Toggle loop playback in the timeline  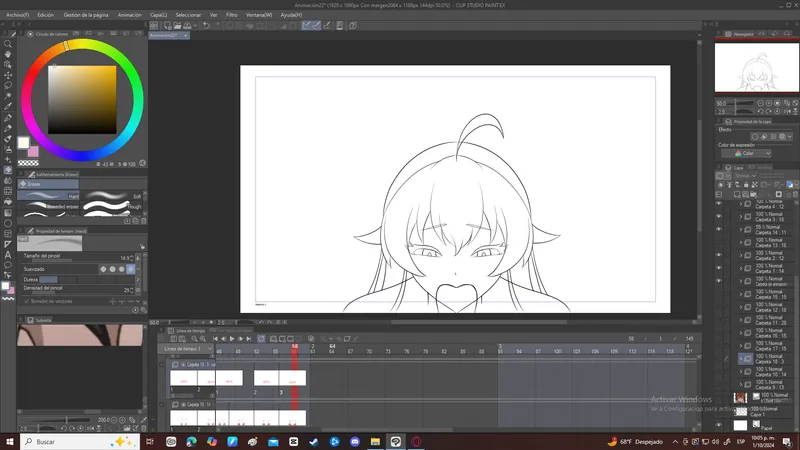pyautogui.click(x=261, y=339)
